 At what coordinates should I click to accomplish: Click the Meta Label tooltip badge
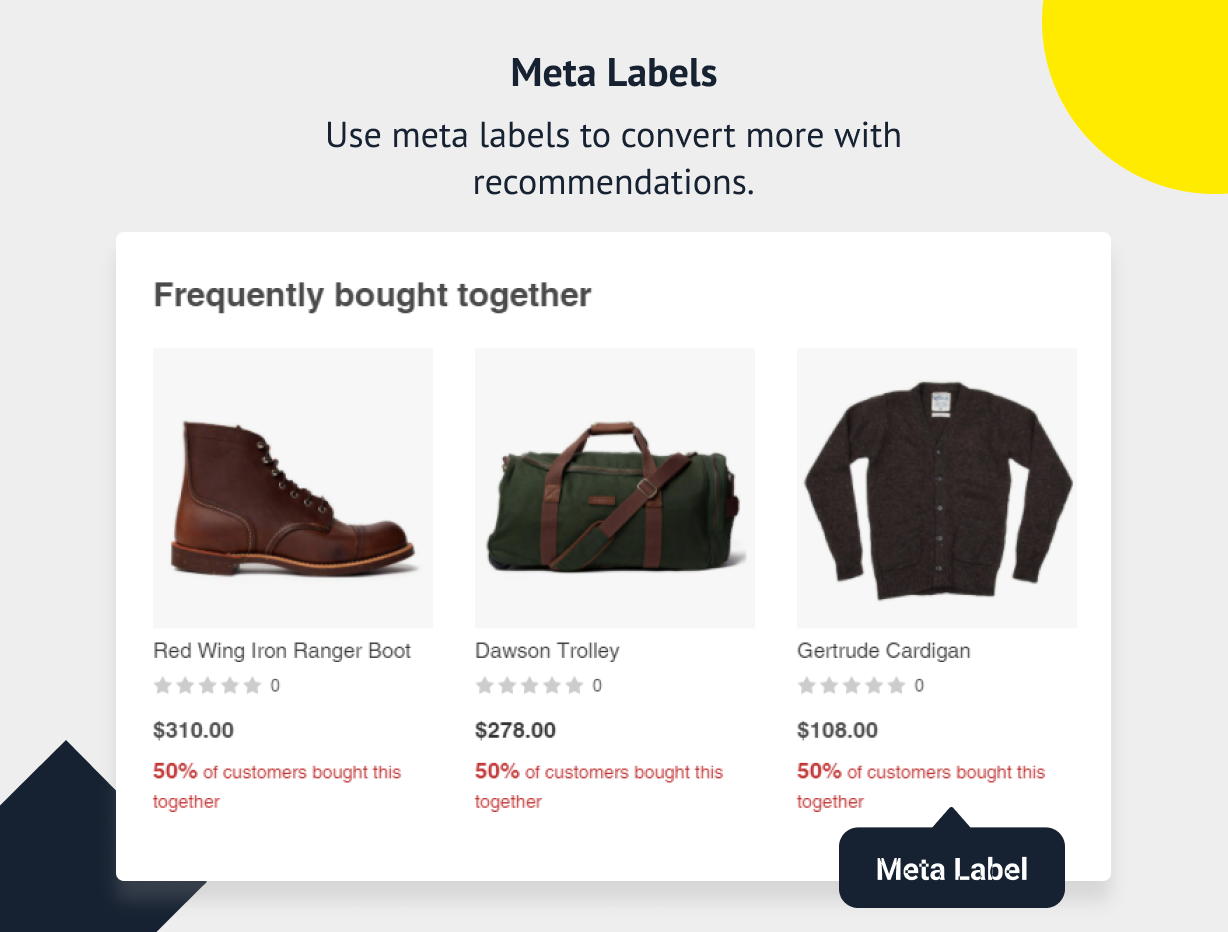pos(951,867)
